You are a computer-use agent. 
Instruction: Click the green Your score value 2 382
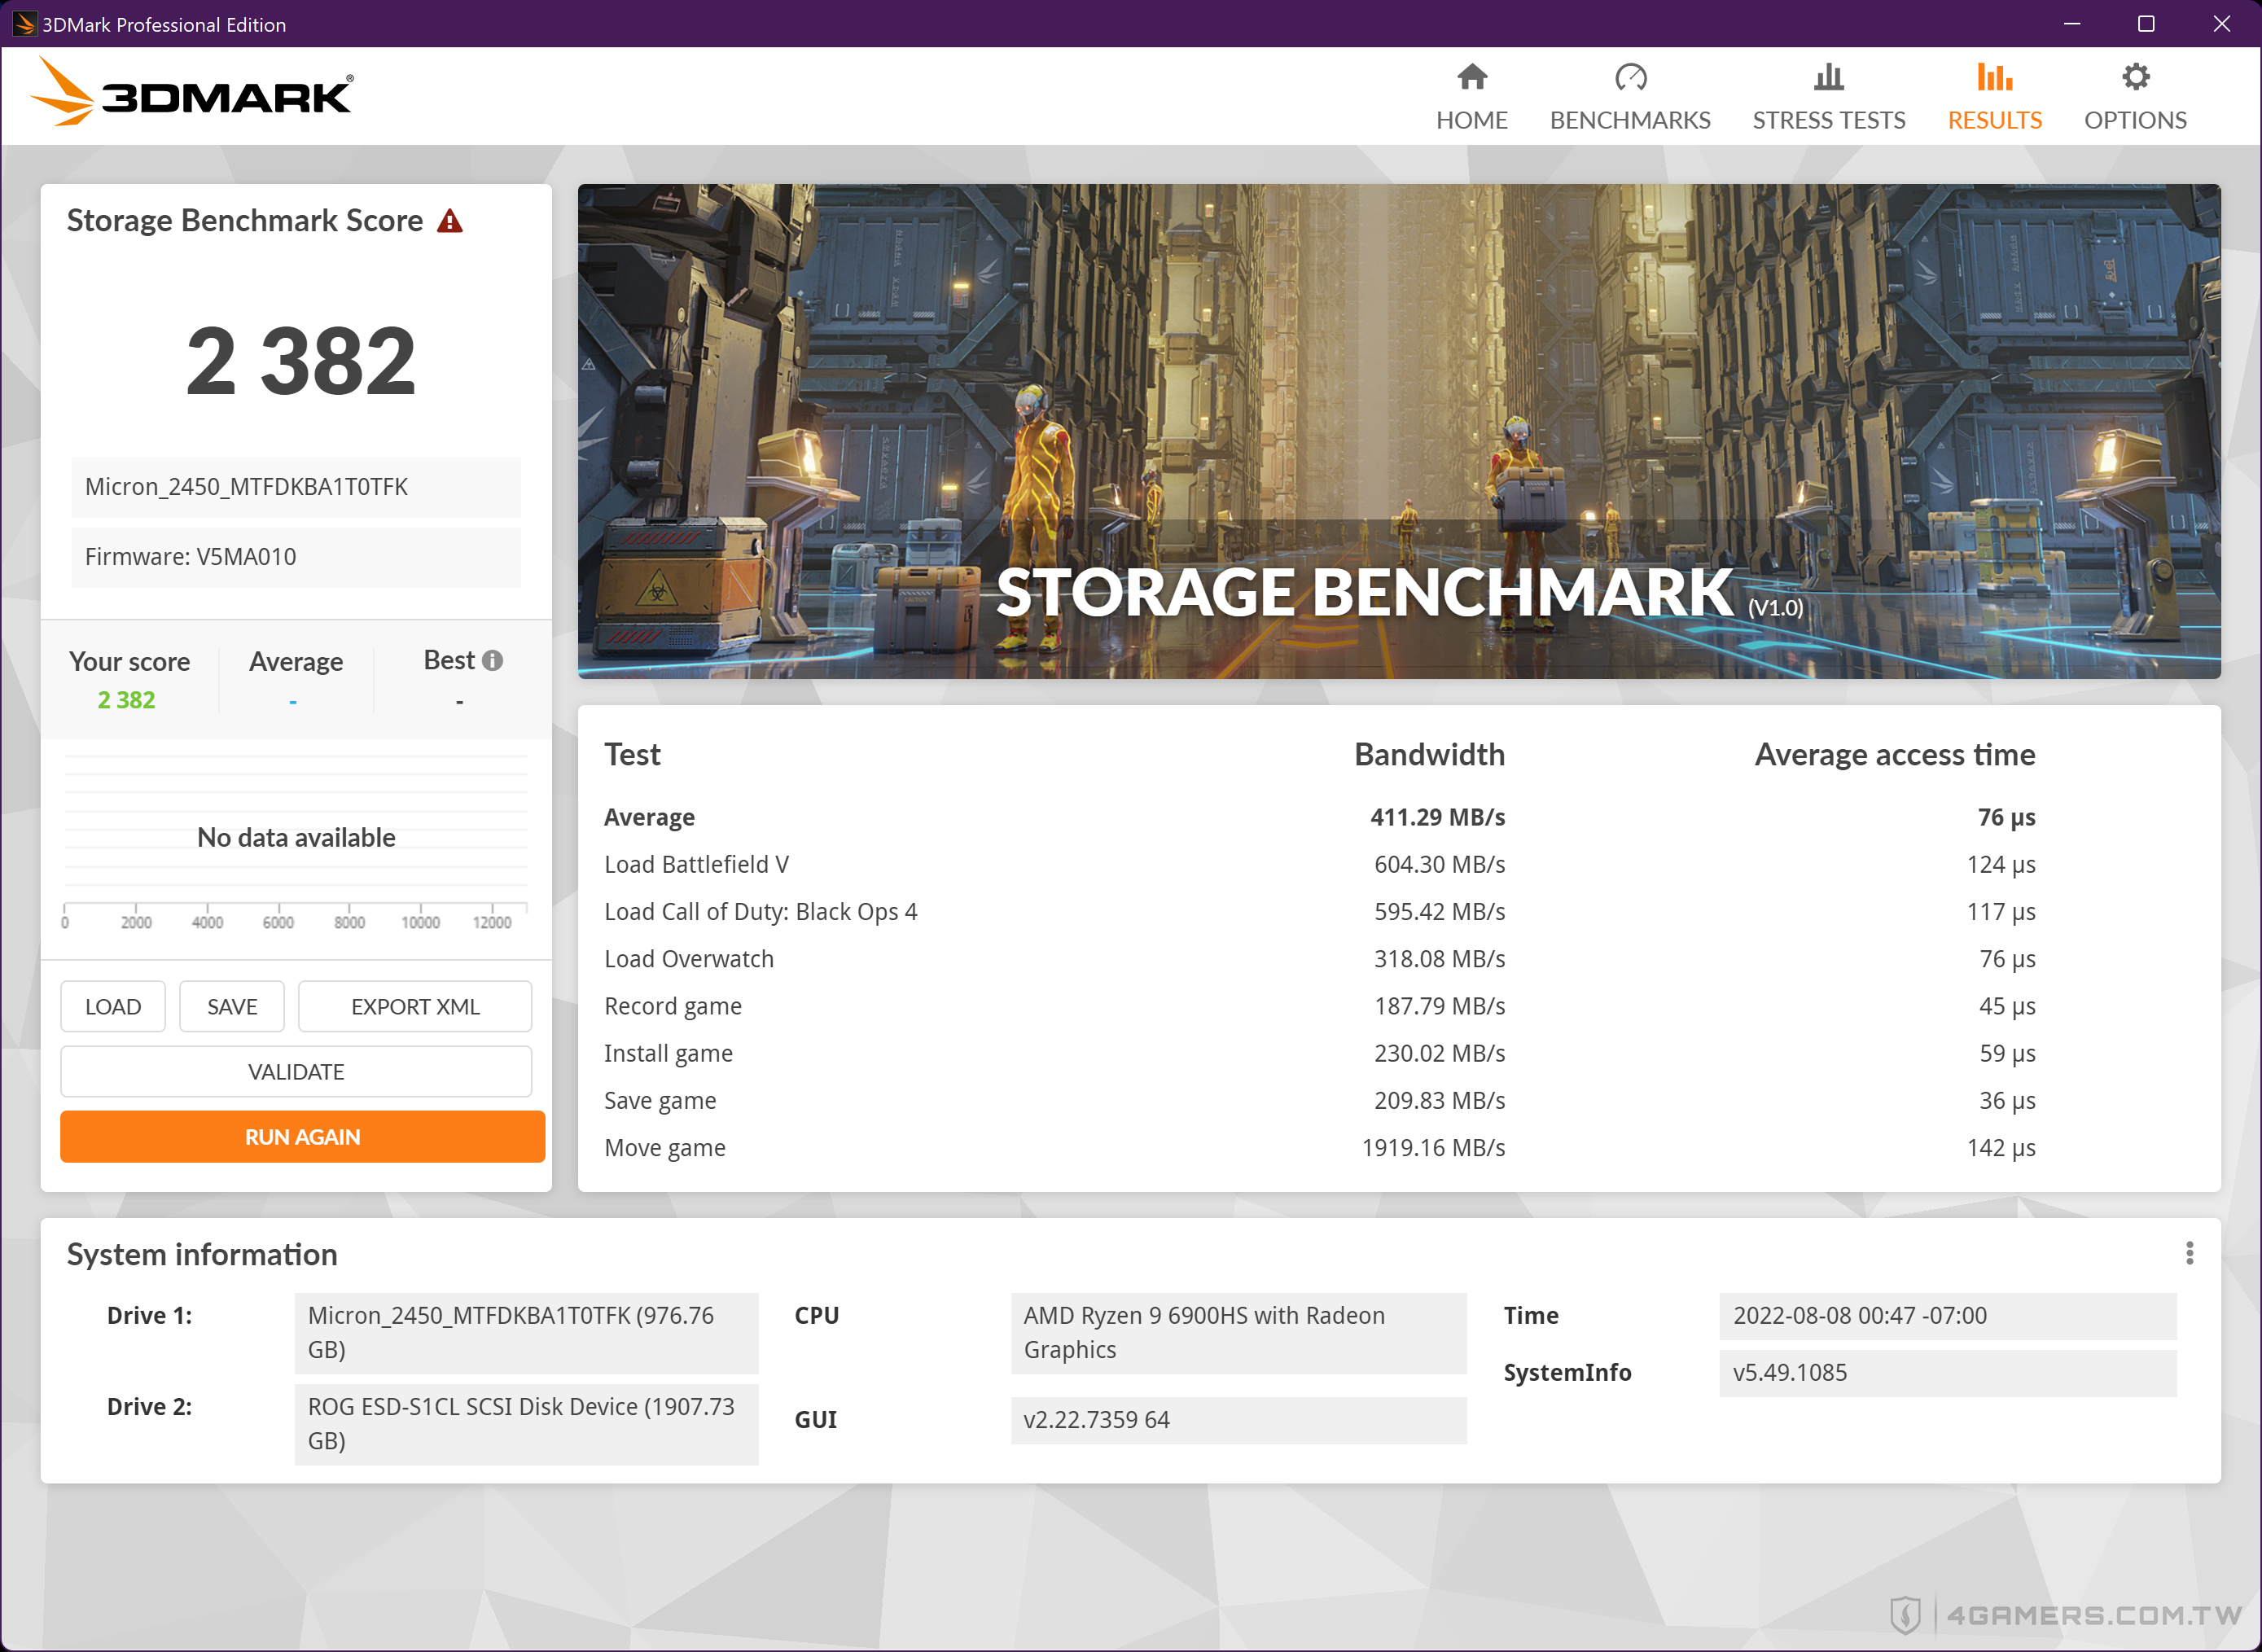pos(126,700)
